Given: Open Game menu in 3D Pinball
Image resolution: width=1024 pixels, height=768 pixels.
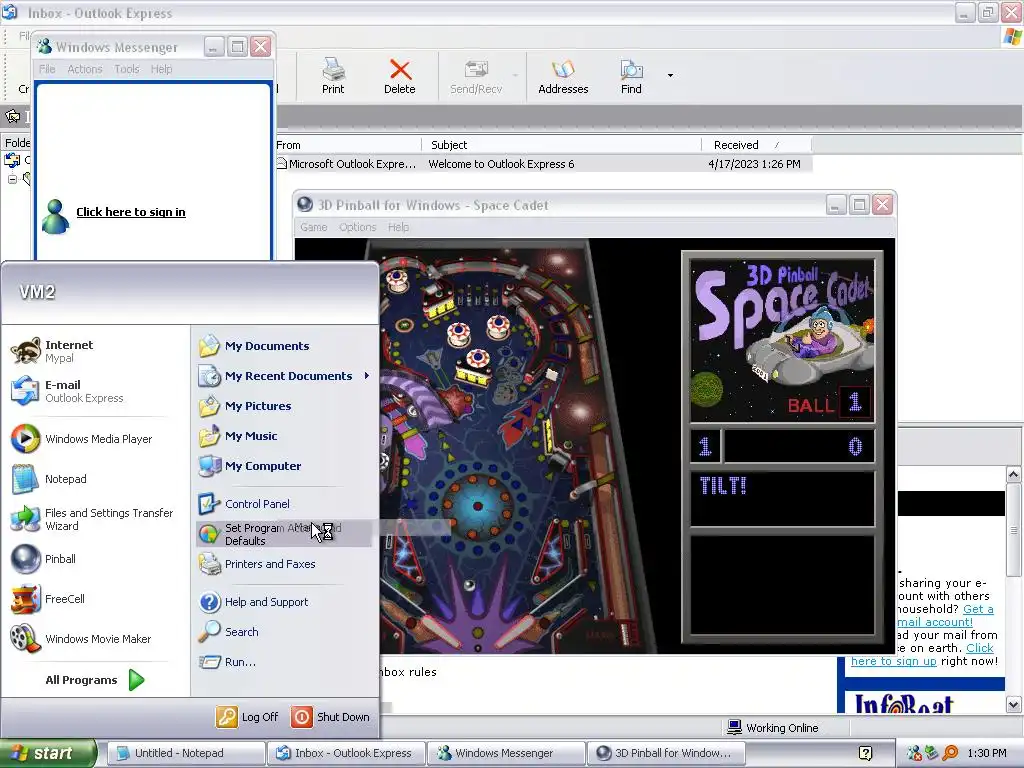Looking at the screenshot, I should pyautogui.click(x=313, y=227).
